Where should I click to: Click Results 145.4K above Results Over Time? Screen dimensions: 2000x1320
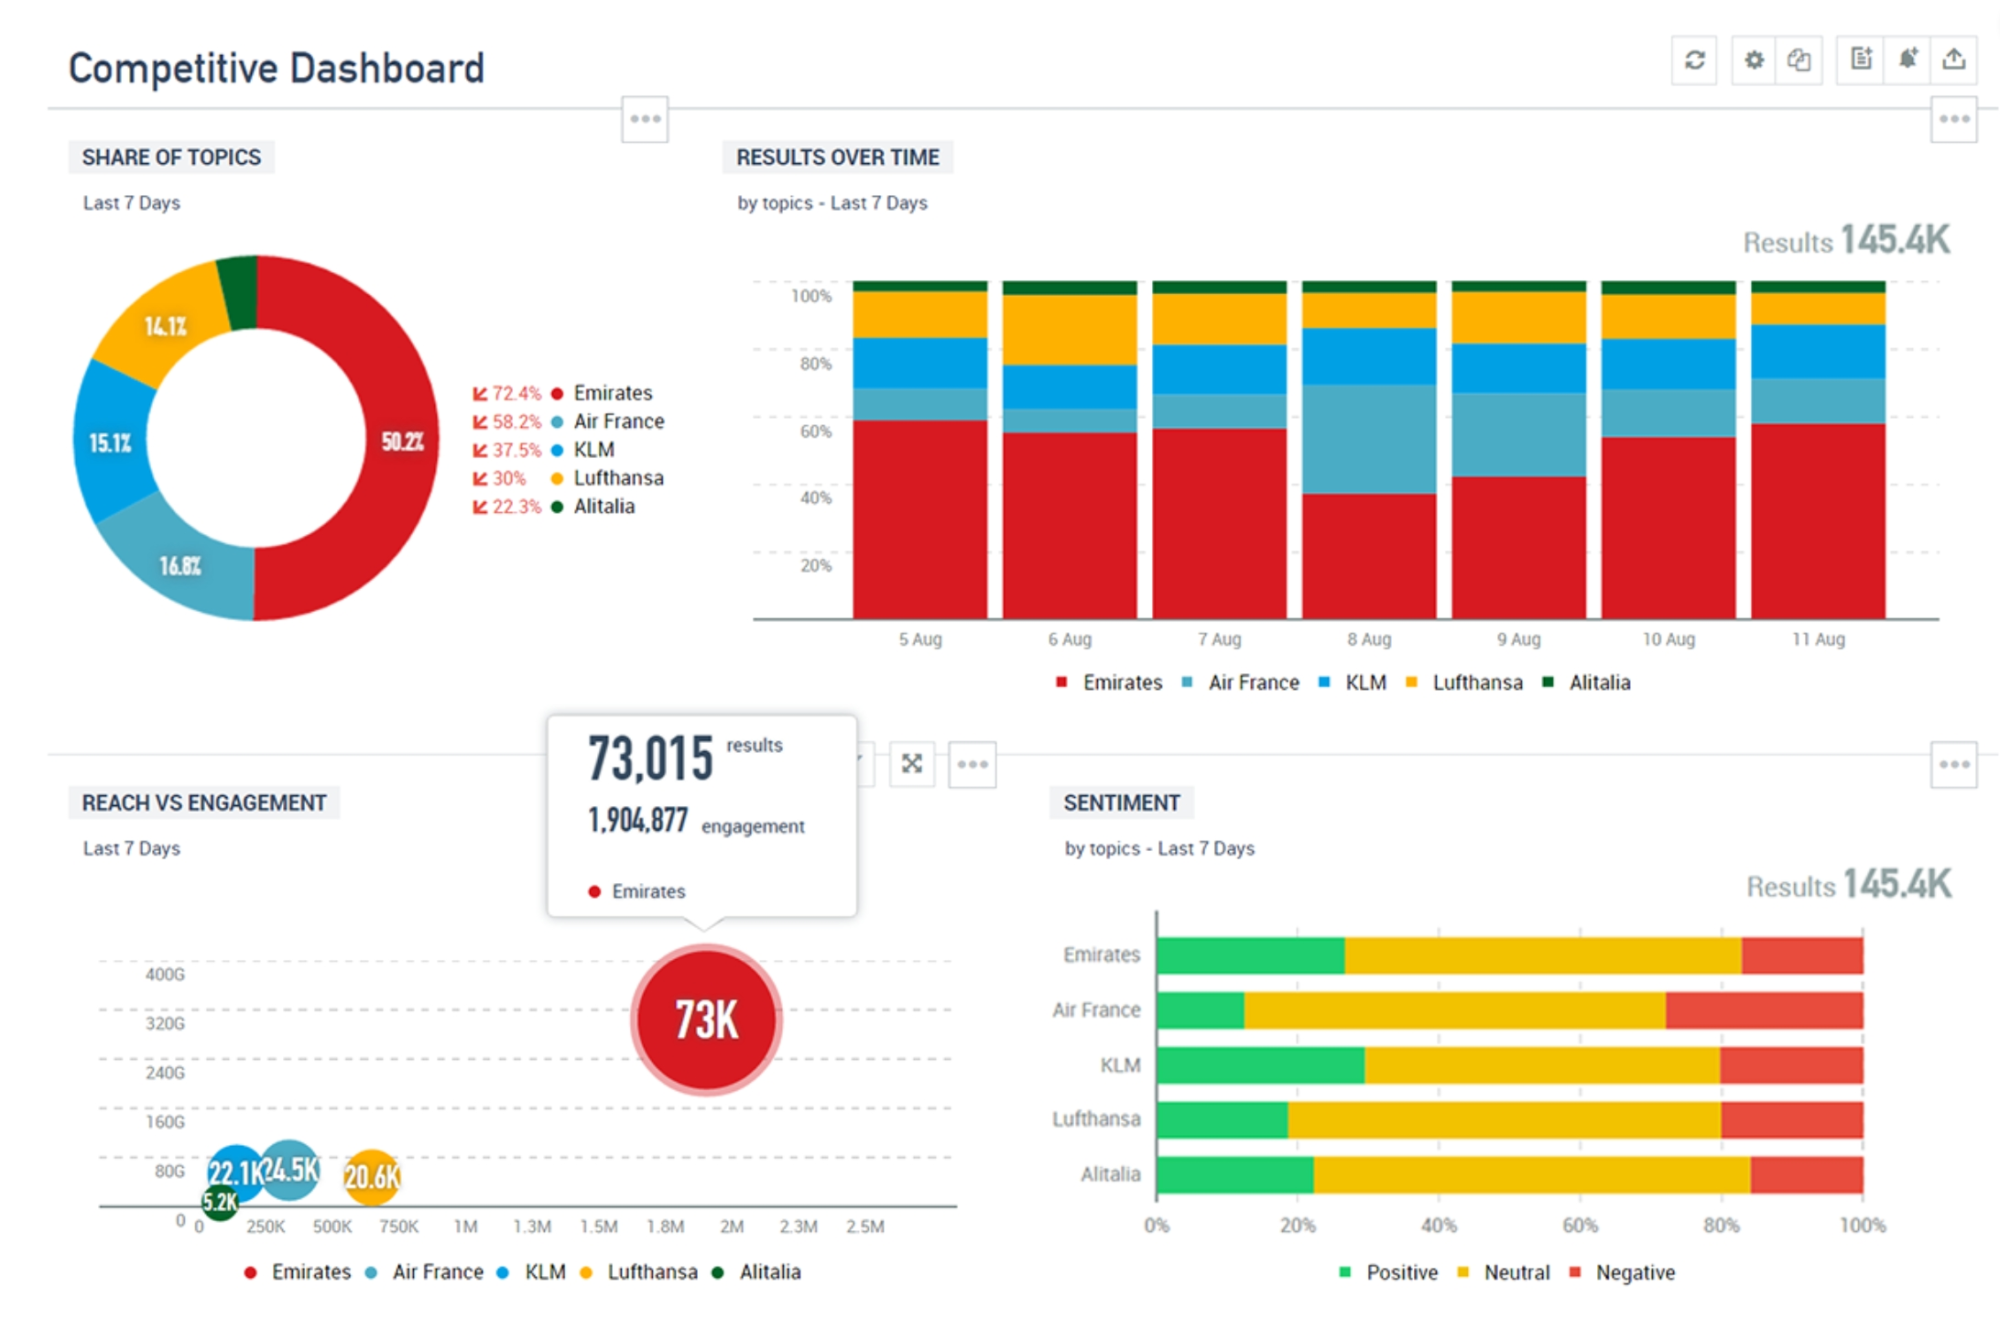[x=1846, y=240]
